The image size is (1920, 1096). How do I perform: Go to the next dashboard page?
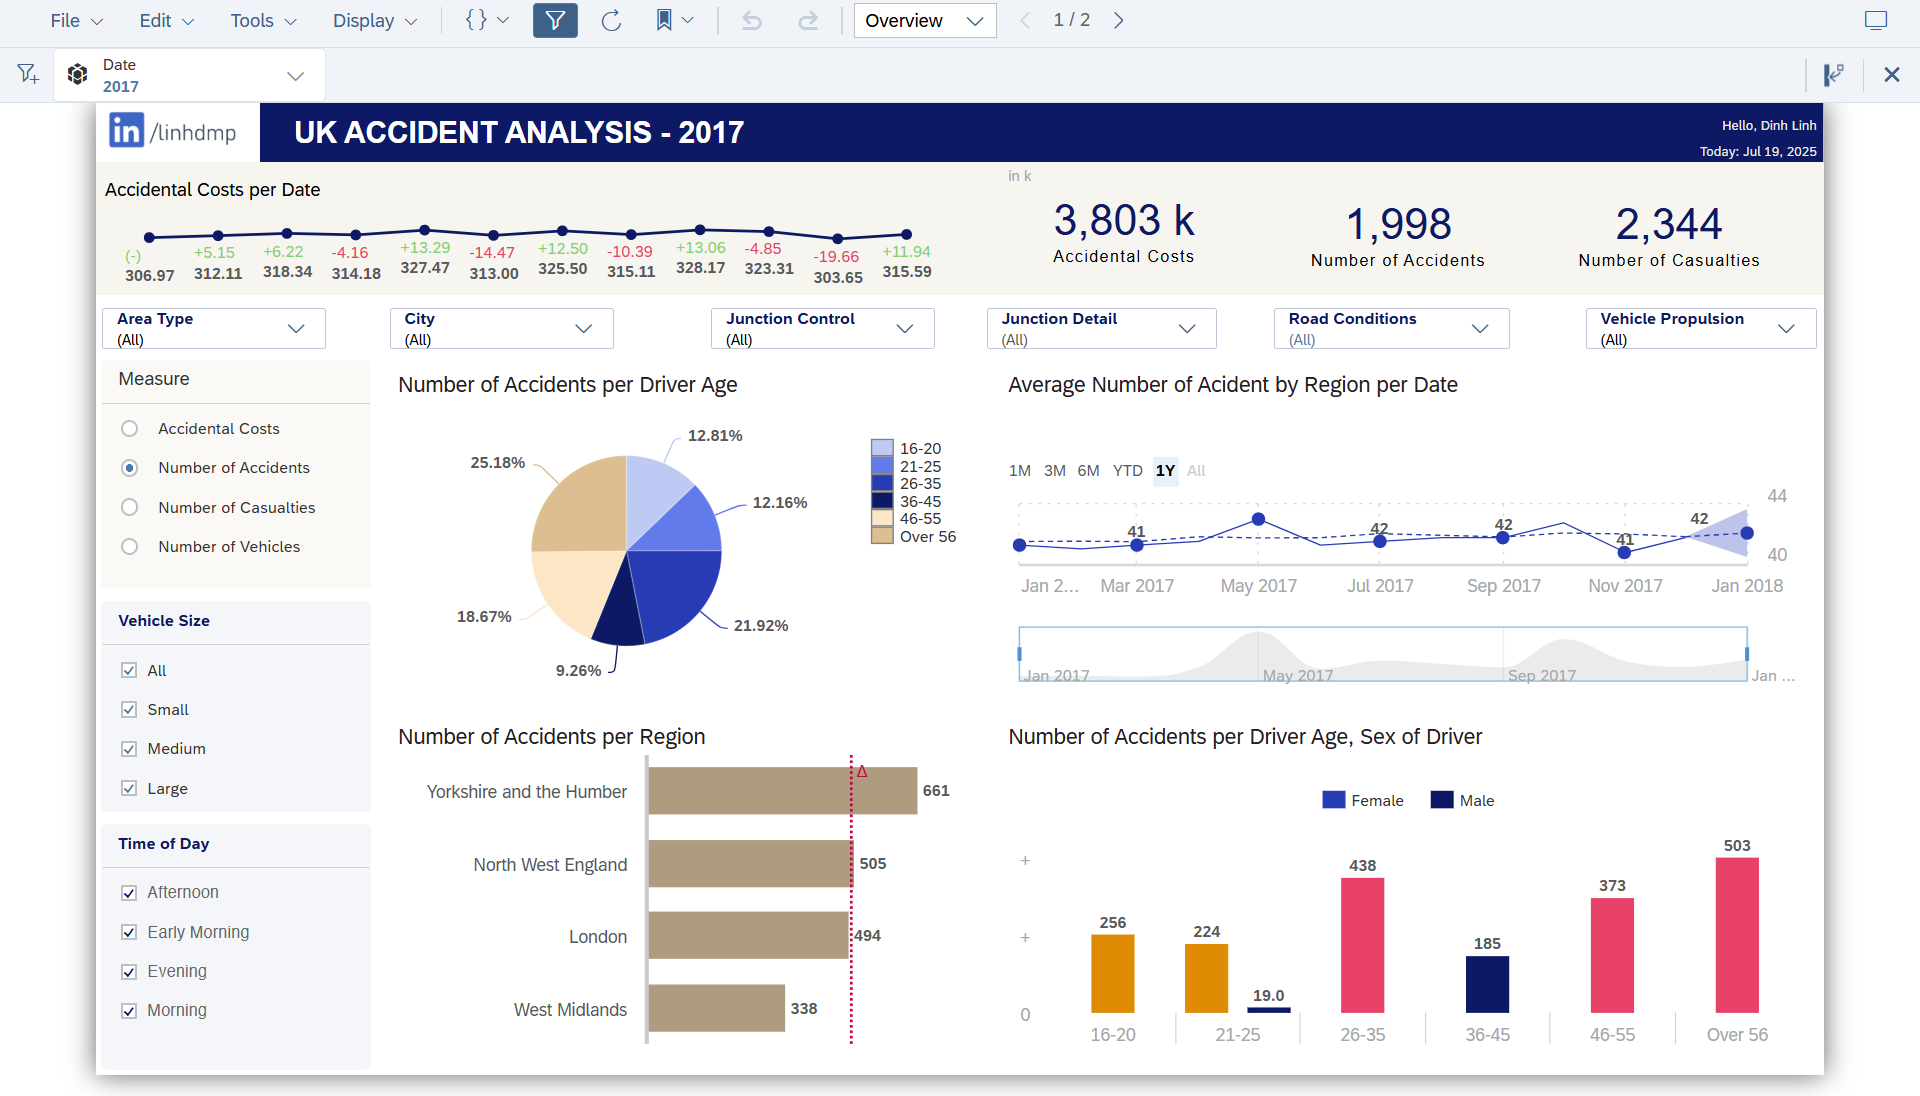(x=1119, y=20)
